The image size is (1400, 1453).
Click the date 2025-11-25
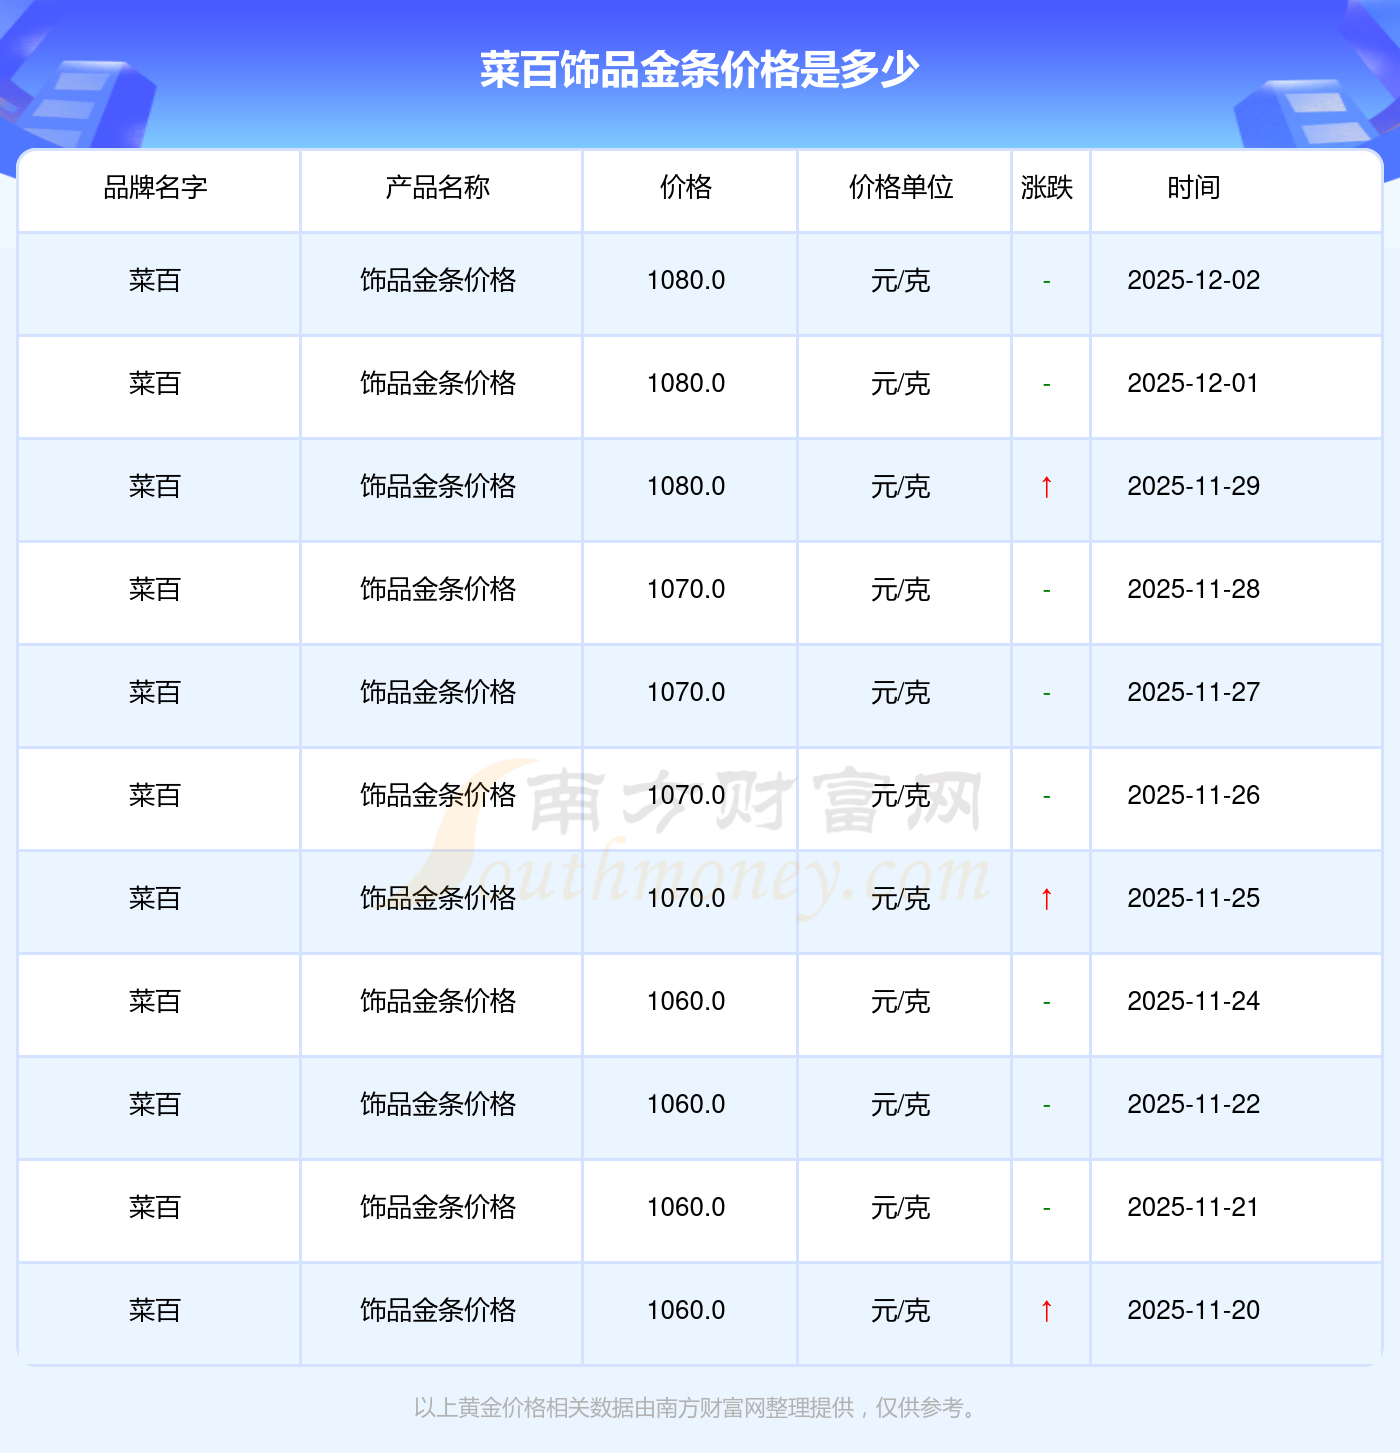pos(1194,899)
